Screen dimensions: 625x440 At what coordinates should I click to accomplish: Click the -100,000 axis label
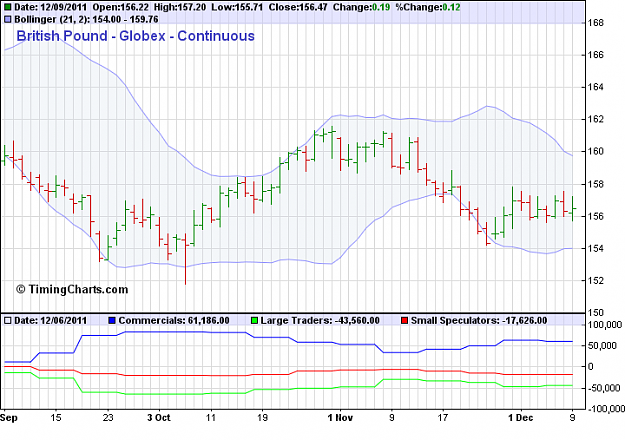click(605, 409)
